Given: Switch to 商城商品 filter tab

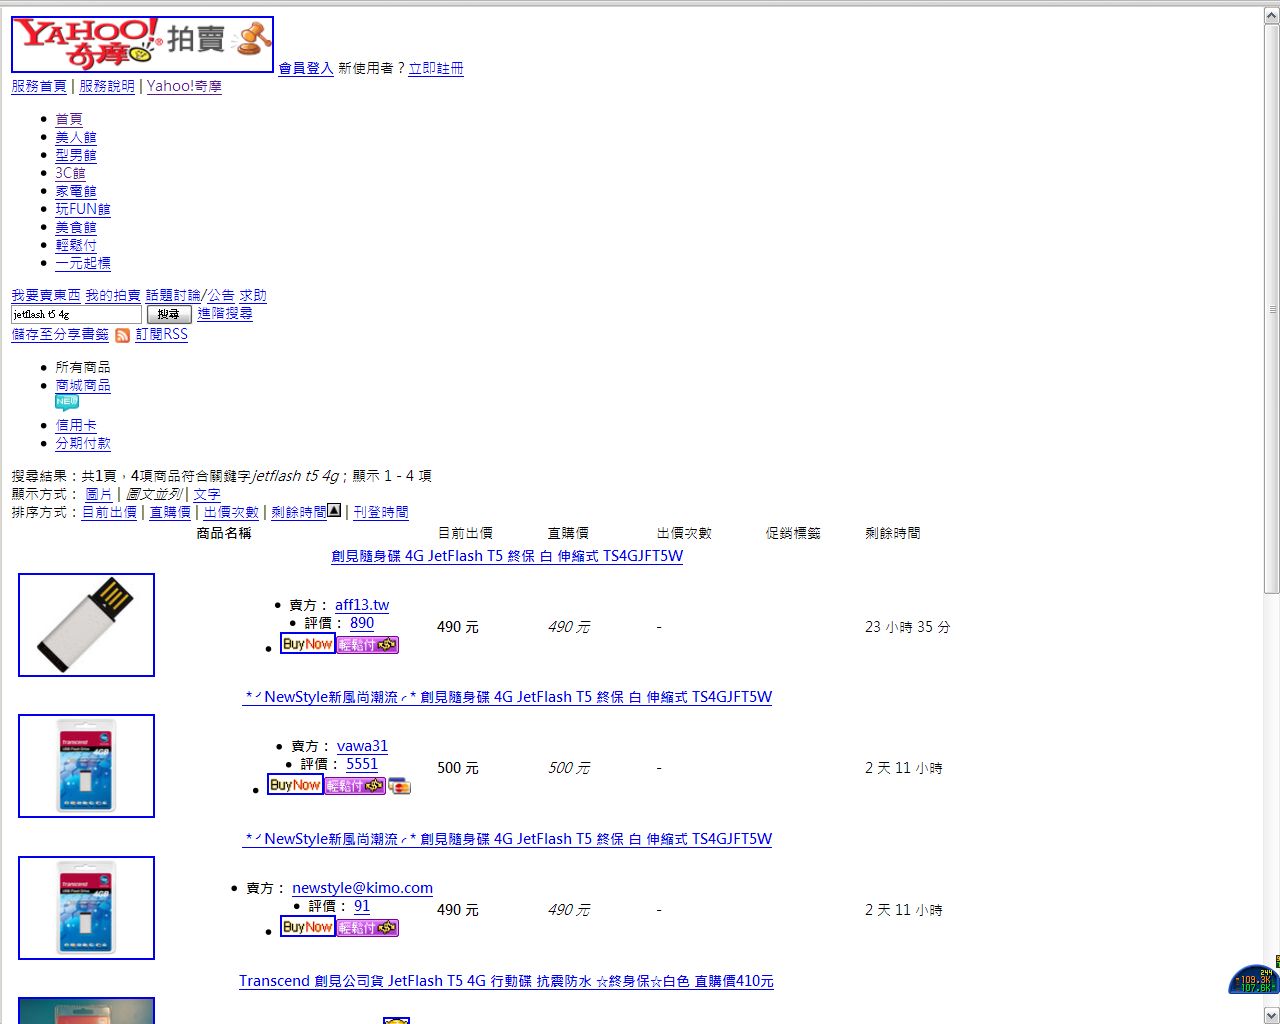Looking at the screenshot, I should [83, 385].
